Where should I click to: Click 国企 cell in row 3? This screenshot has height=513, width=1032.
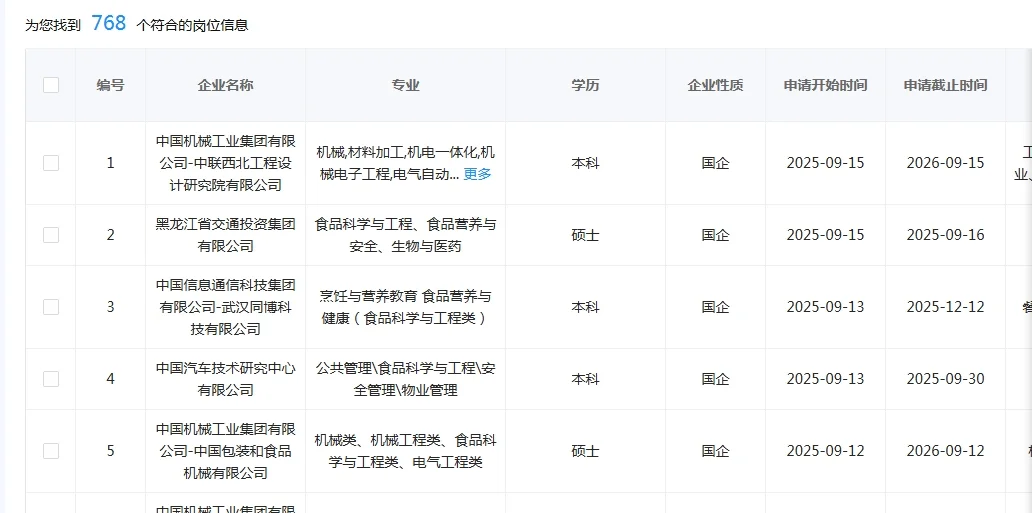pyautogui.click(x=715, y=307)
